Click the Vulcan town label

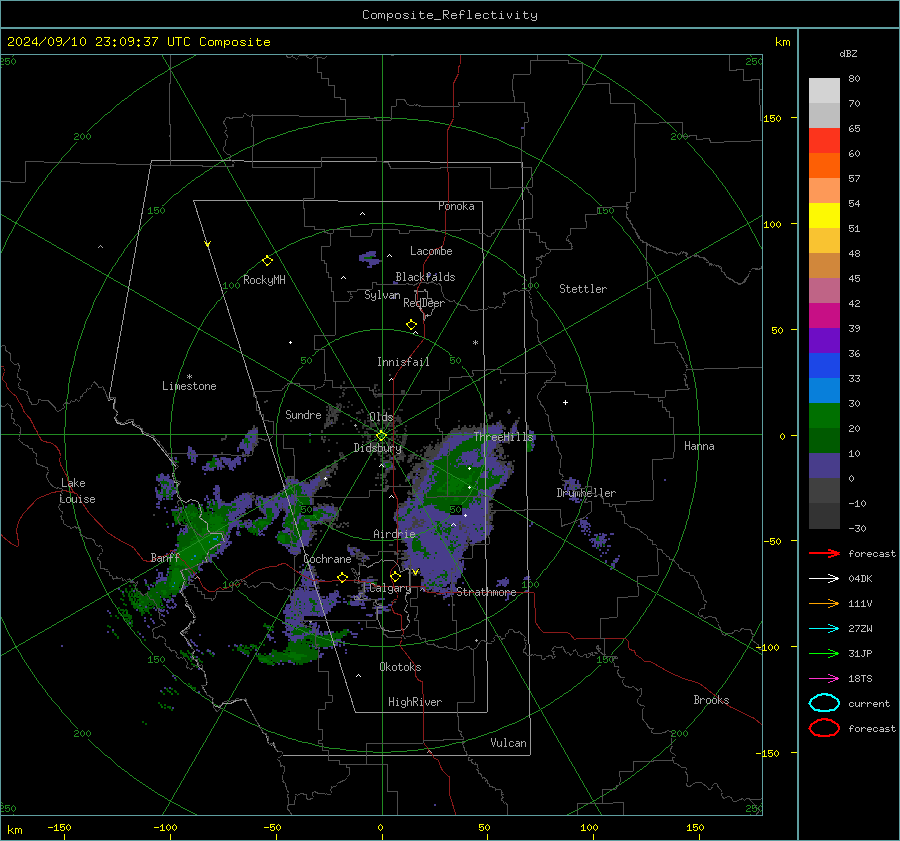tap(509, 743)
